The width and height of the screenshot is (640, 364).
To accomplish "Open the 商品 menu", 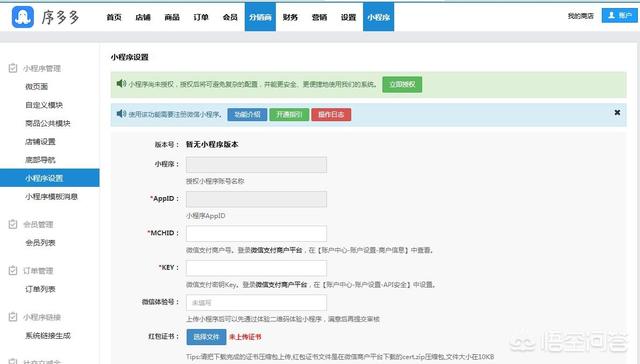I will [x=172, y=17].
